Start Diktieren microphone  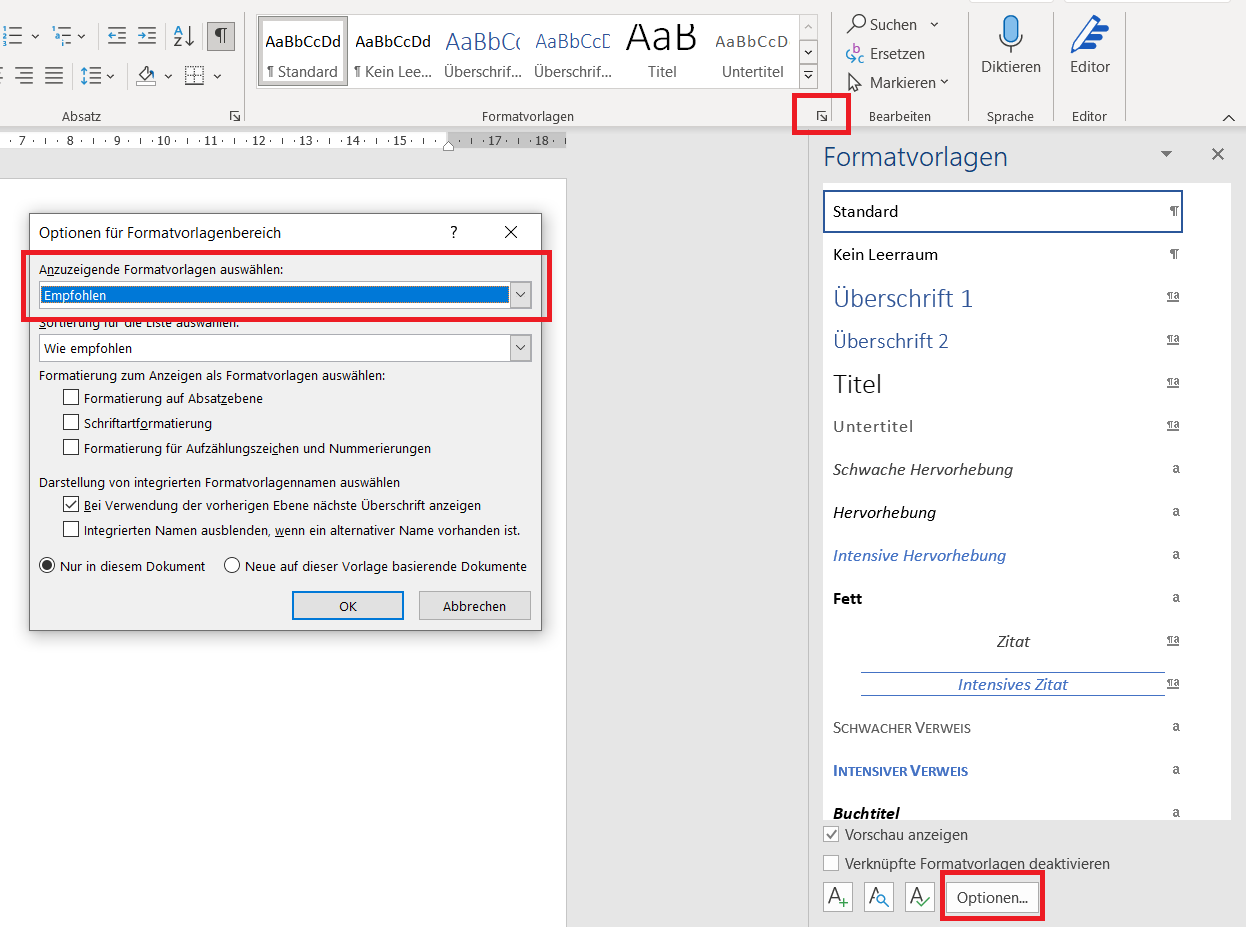[x=1010, y=47]
